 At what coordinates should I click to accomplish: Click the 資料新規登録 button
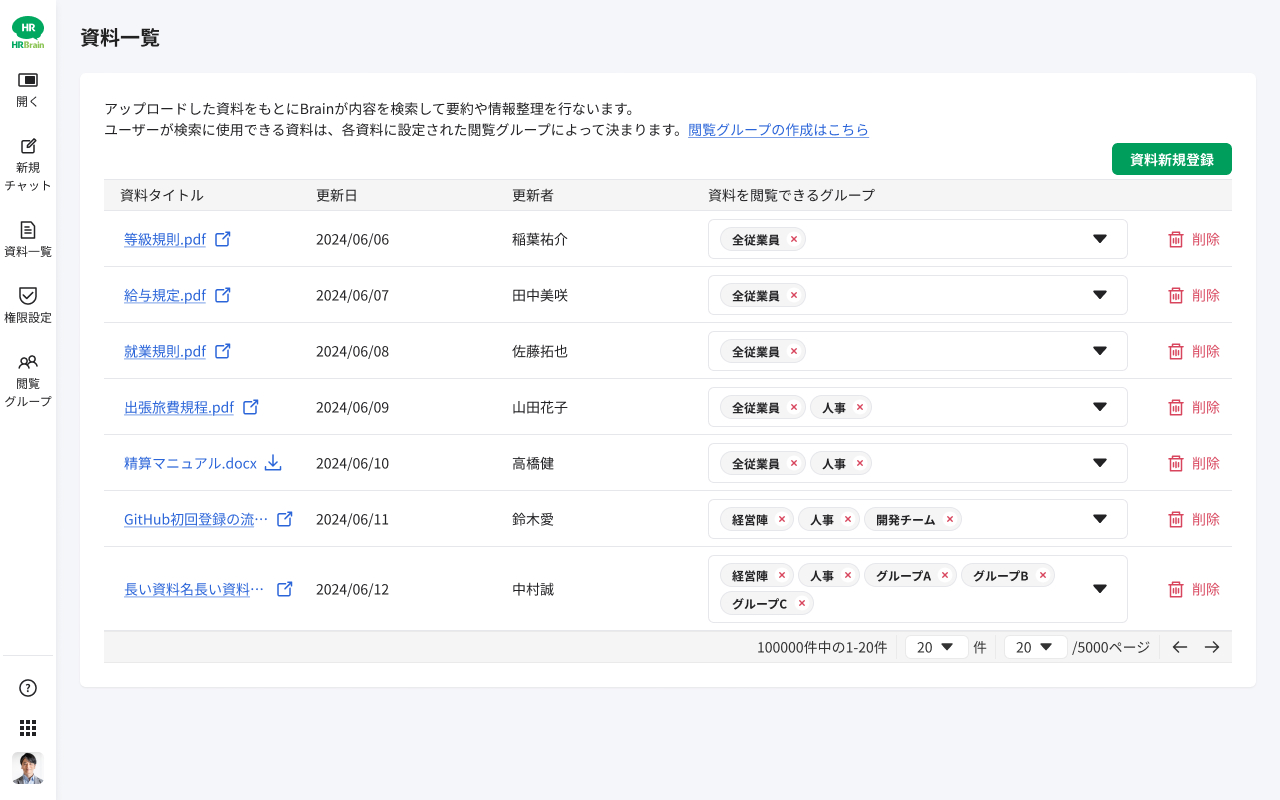pos(1171,159)
